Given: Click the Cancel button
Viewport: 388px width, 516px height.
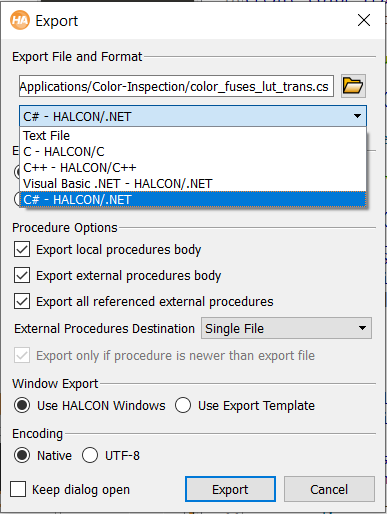Looking at the screenshot, I should [329, 489].
